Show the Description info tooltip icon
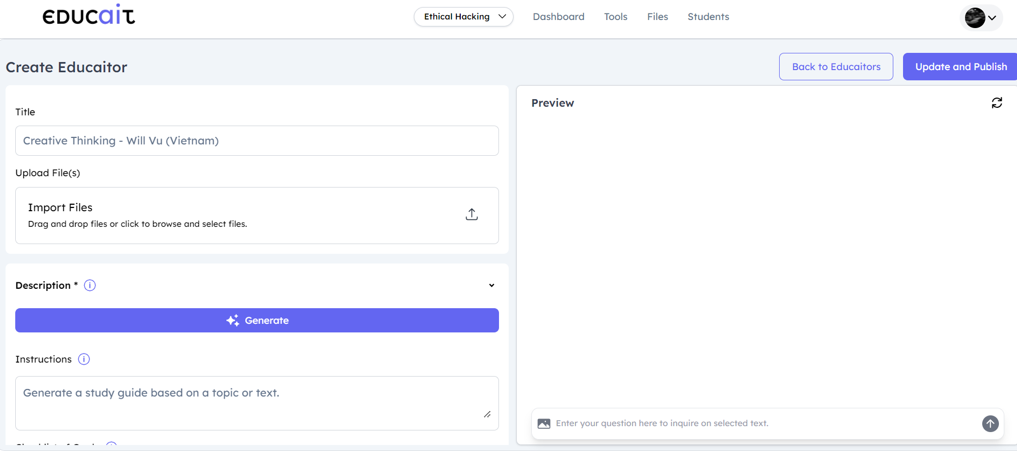The image size is (1017, 451). 90,286
